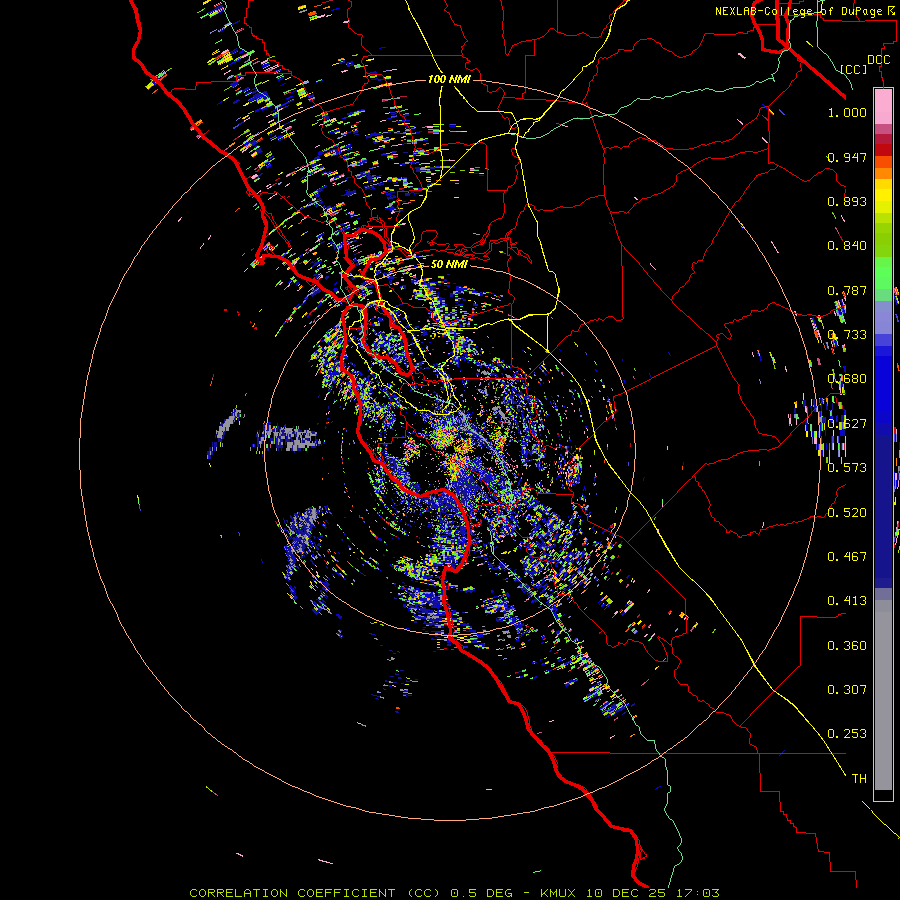Image resolution: width=900 pixels, height=900 pixels.
Task: Click the 0.253 legend value
Action: [847, 734]
